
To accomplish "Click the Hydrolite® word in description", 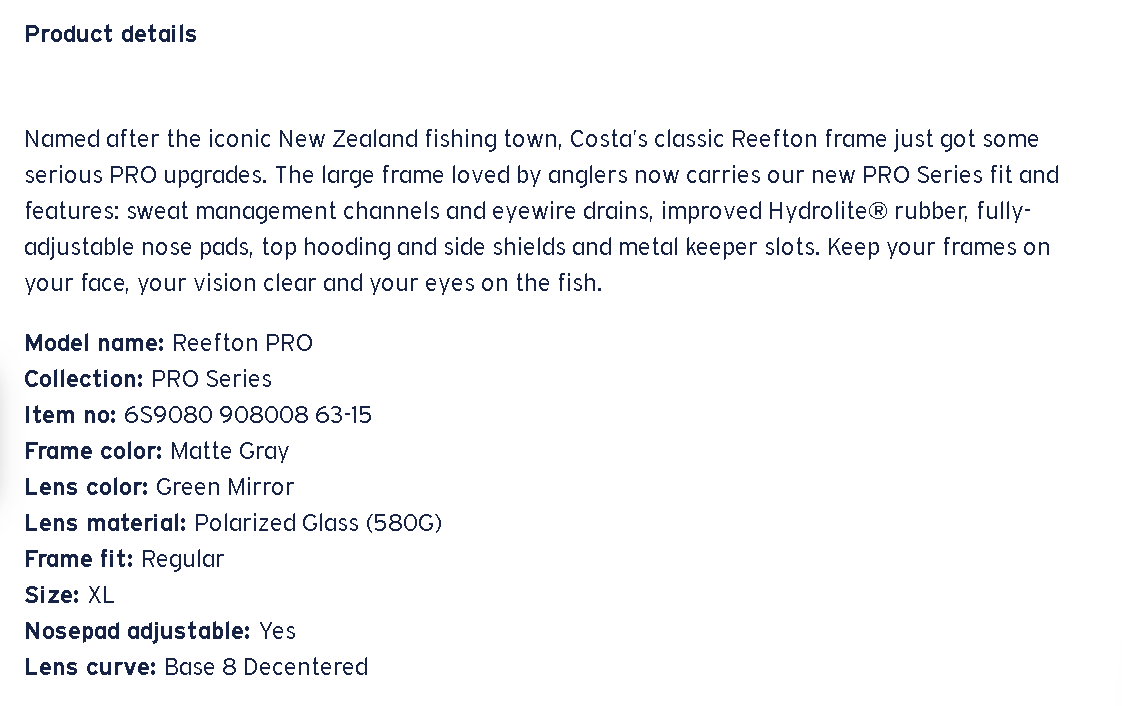I will [826, 211].
